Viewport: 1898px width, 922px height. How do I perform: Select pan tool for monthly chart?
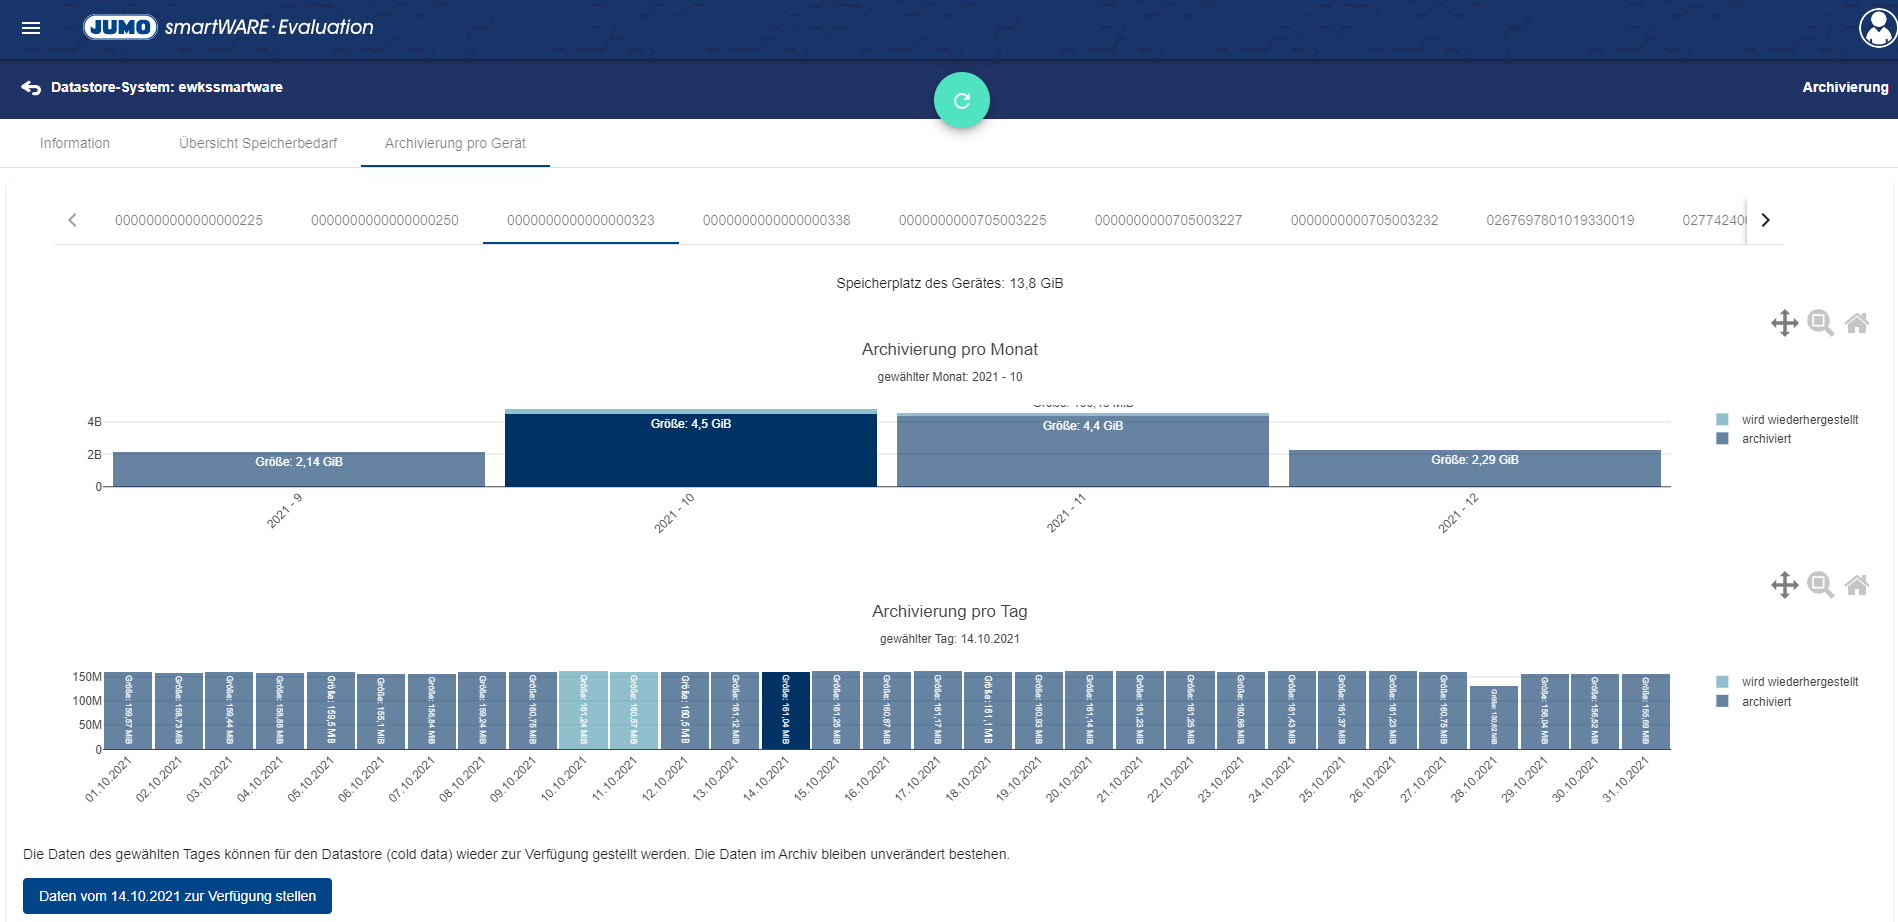[1784, 323]
